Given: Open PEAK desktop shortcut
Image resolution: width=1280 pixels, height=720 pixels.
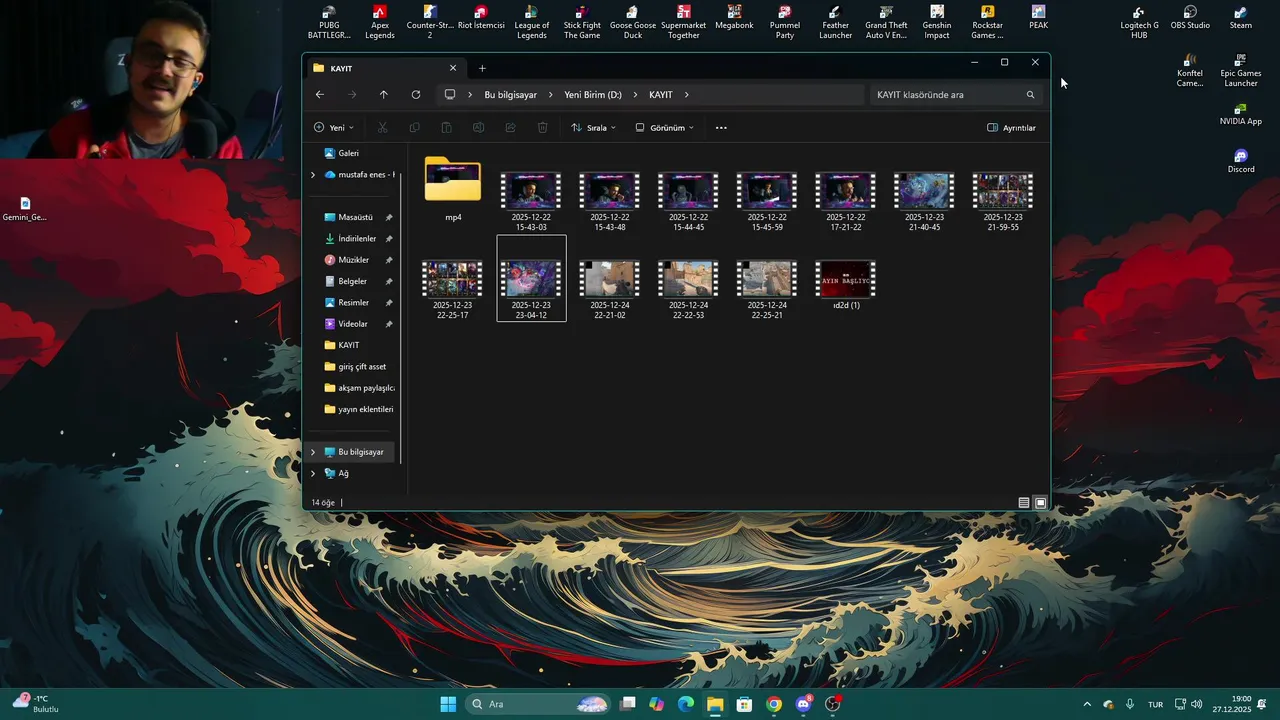Looking at the screenshot, I should coord(1038,16).
